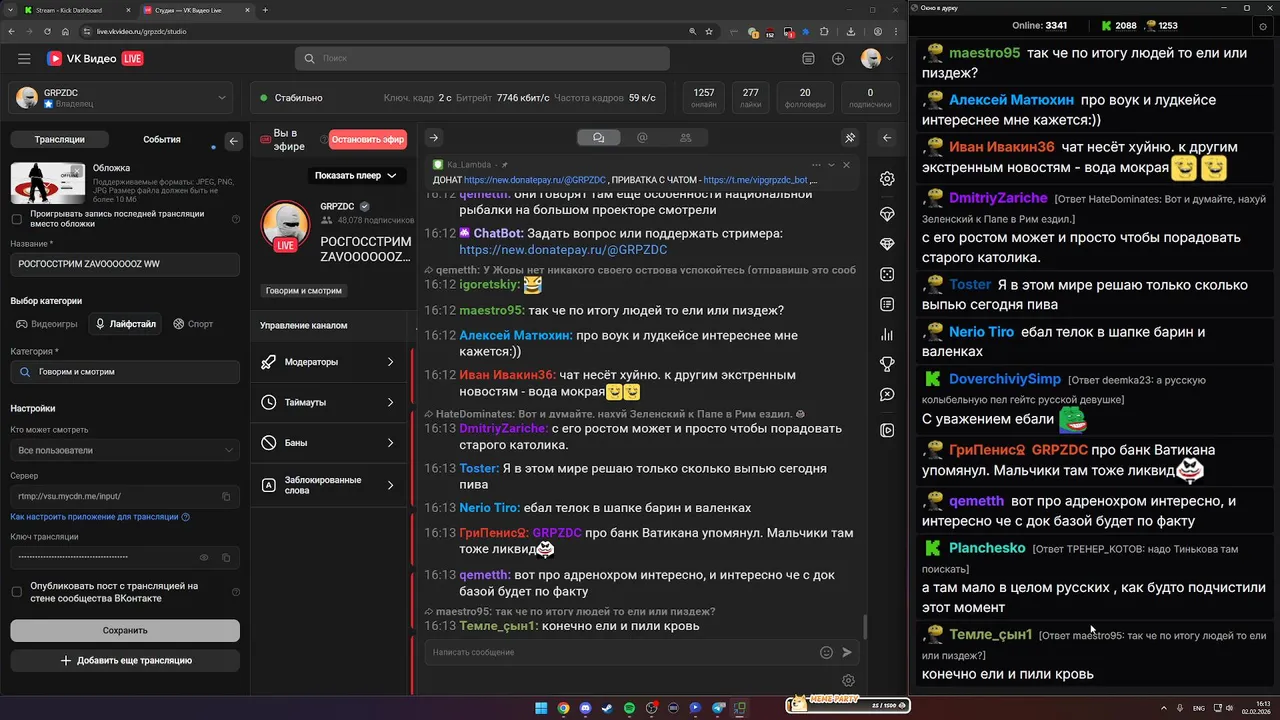Select the Спорт category tab
Image resolution: width=1280 pixels, height=720 pixels.
[193, 324]
